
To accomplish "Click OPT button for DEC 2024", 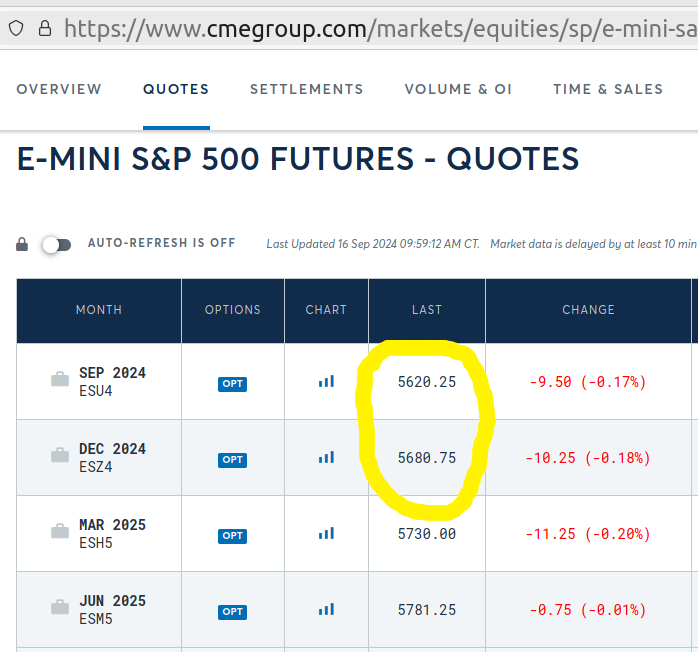I will point(232,459).
